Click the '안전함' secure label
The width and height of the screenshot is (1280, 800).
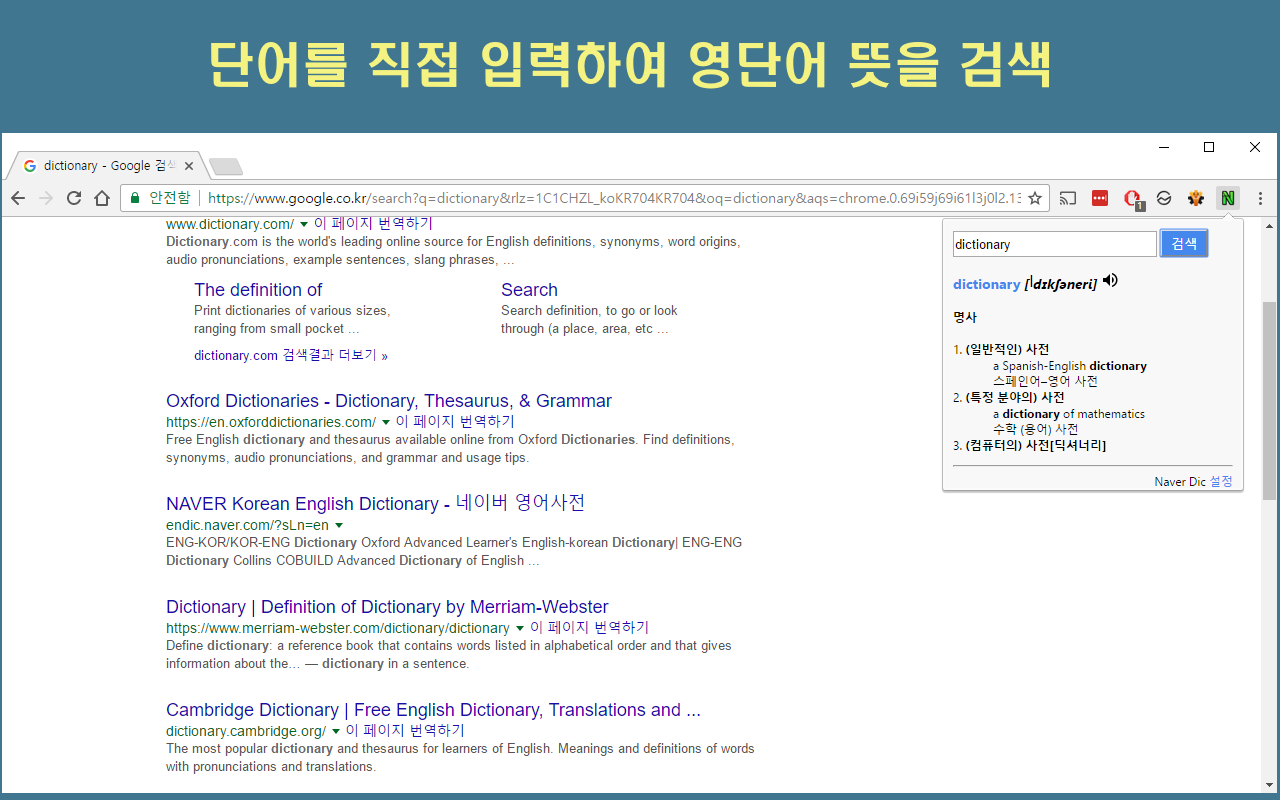coord(169,198)
